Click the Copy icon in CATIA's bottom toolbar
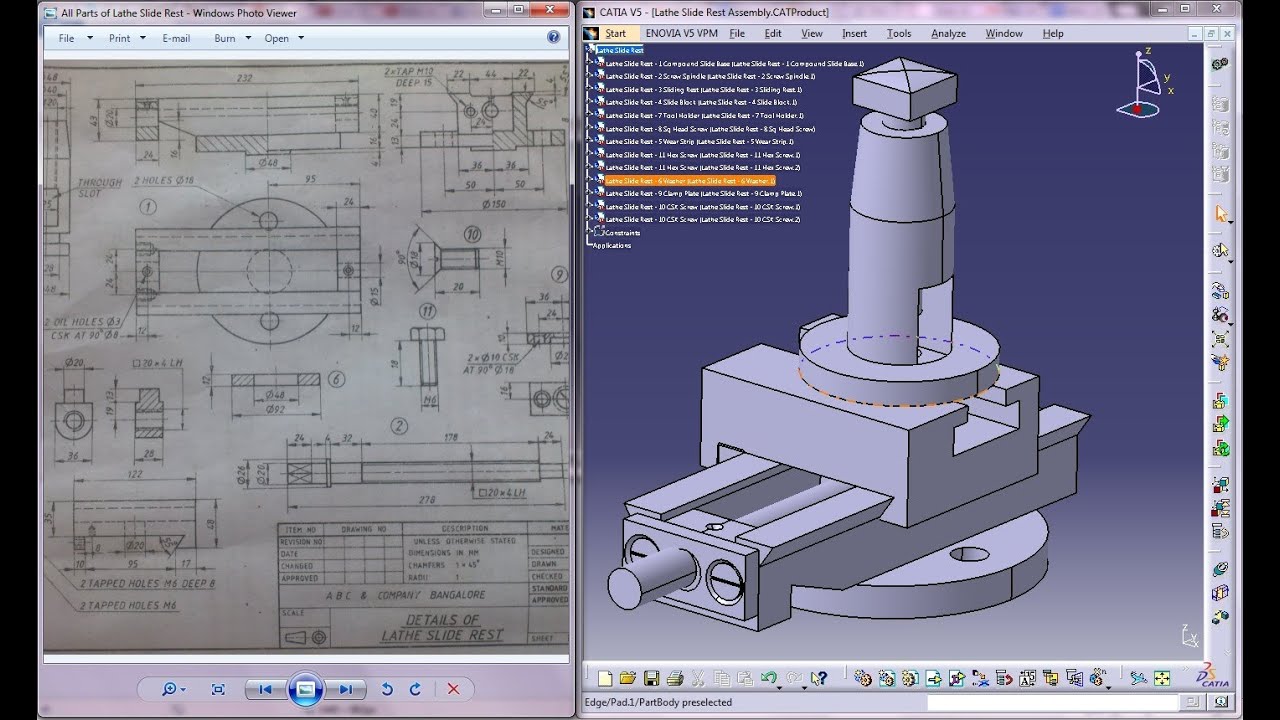The image size is (1280, 720). click(722, 678)
